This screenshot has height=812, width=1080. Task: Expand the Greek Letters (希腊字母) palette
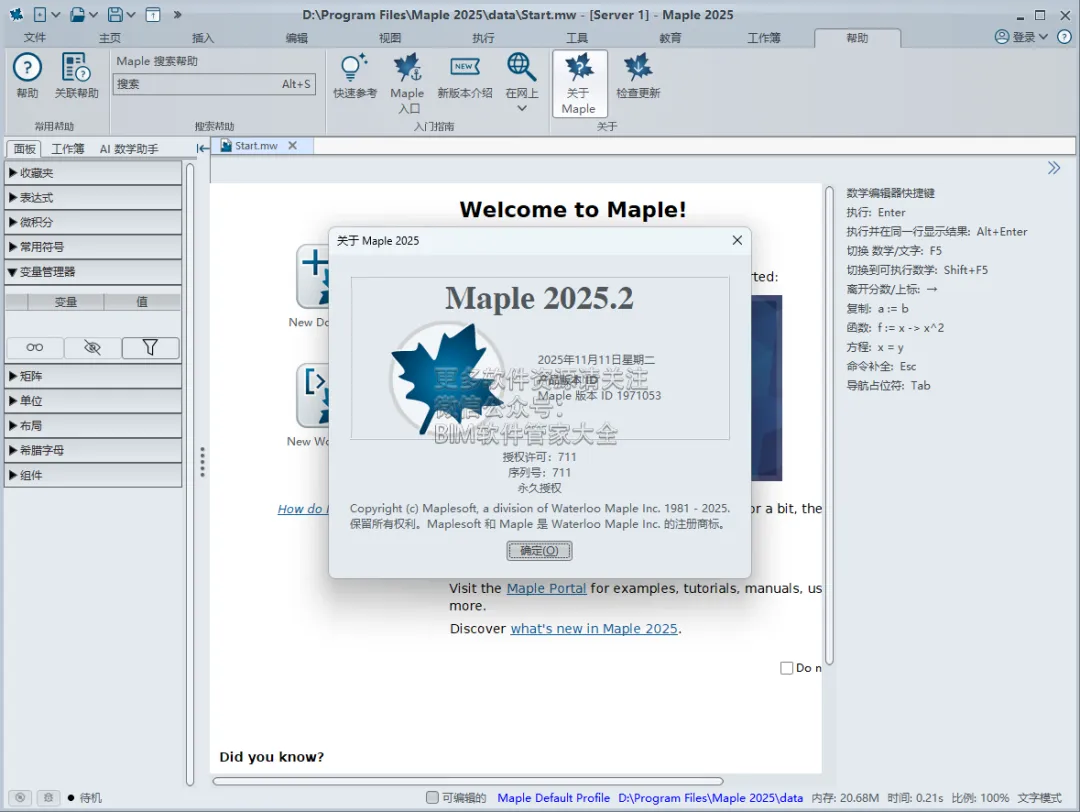(x=93, y=450)
